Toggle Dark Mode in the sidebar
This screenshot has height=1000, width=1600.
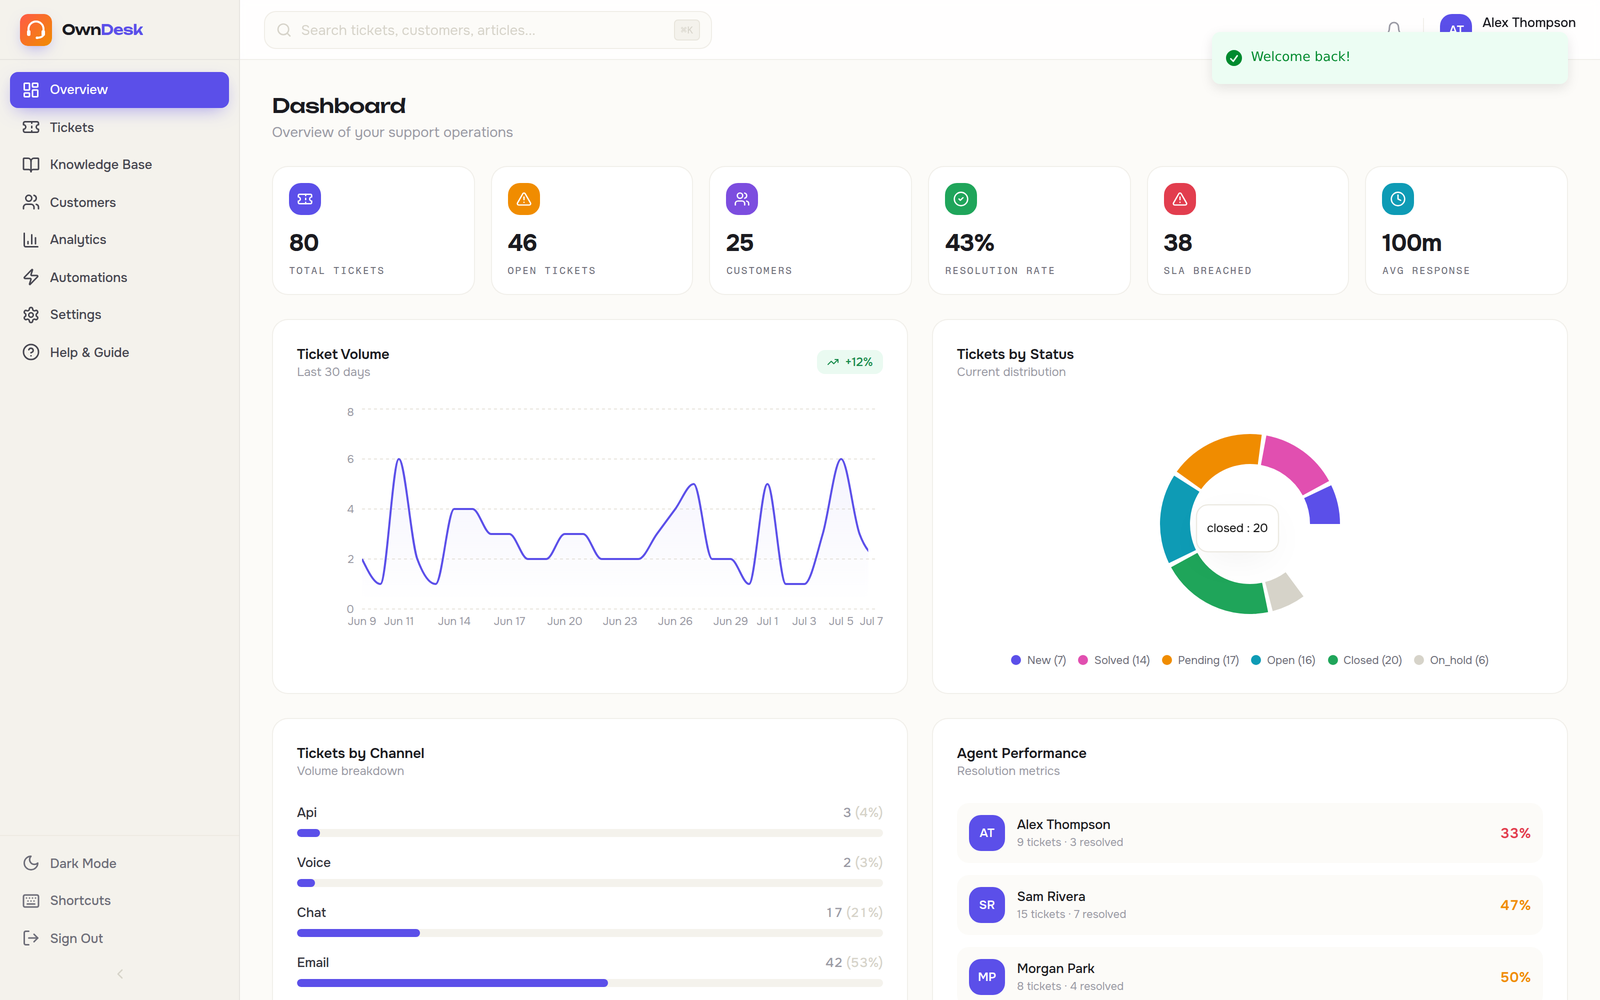(119, 863)
